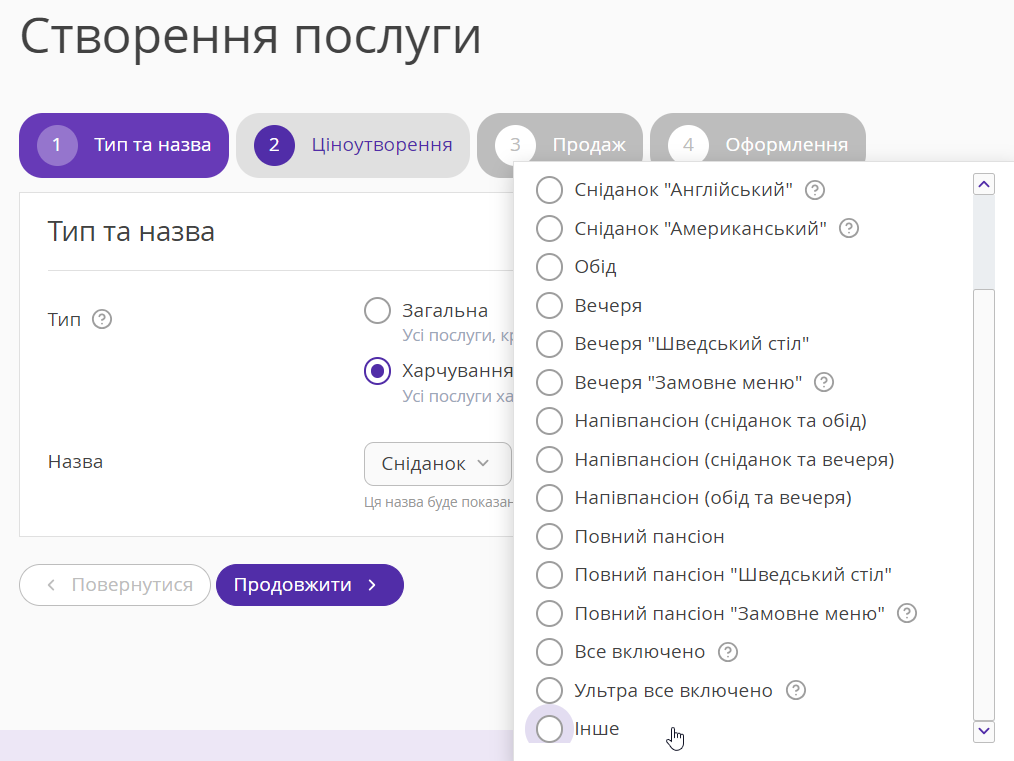Image resolution: width=1014 pixels, height=761 pixels.
Task: Choose the plain Вечеря option
Action: tap(549, 305)
